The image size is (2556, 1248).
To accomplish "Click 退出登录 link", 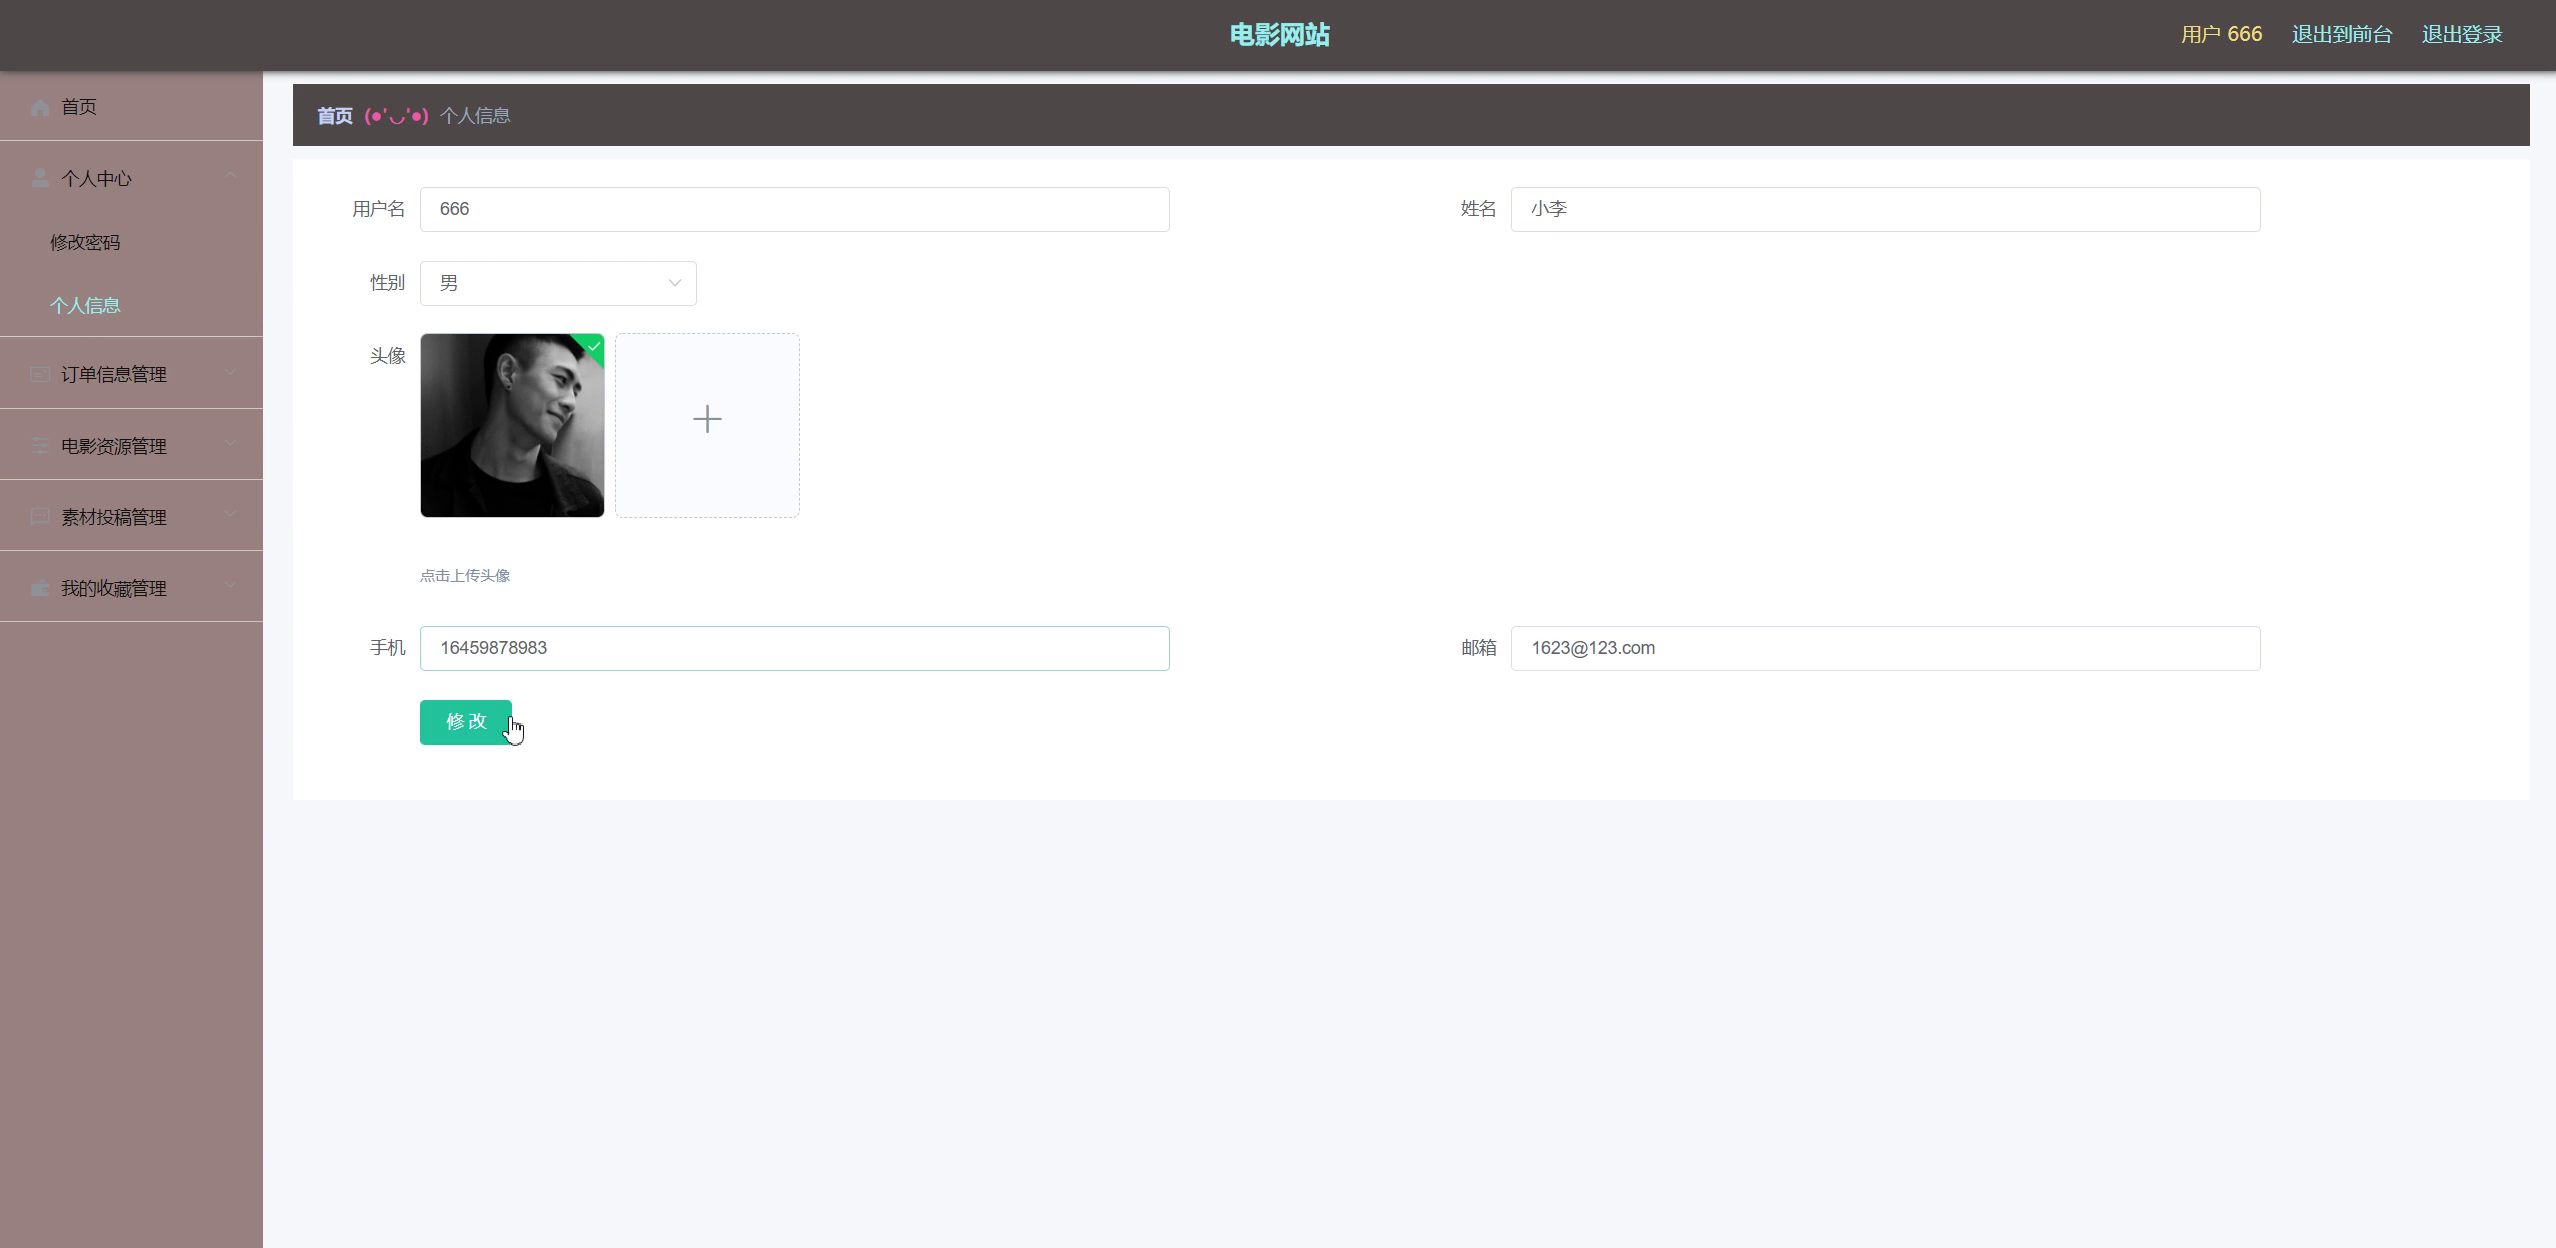I will pyautogui.click(x=2462, y=35).
